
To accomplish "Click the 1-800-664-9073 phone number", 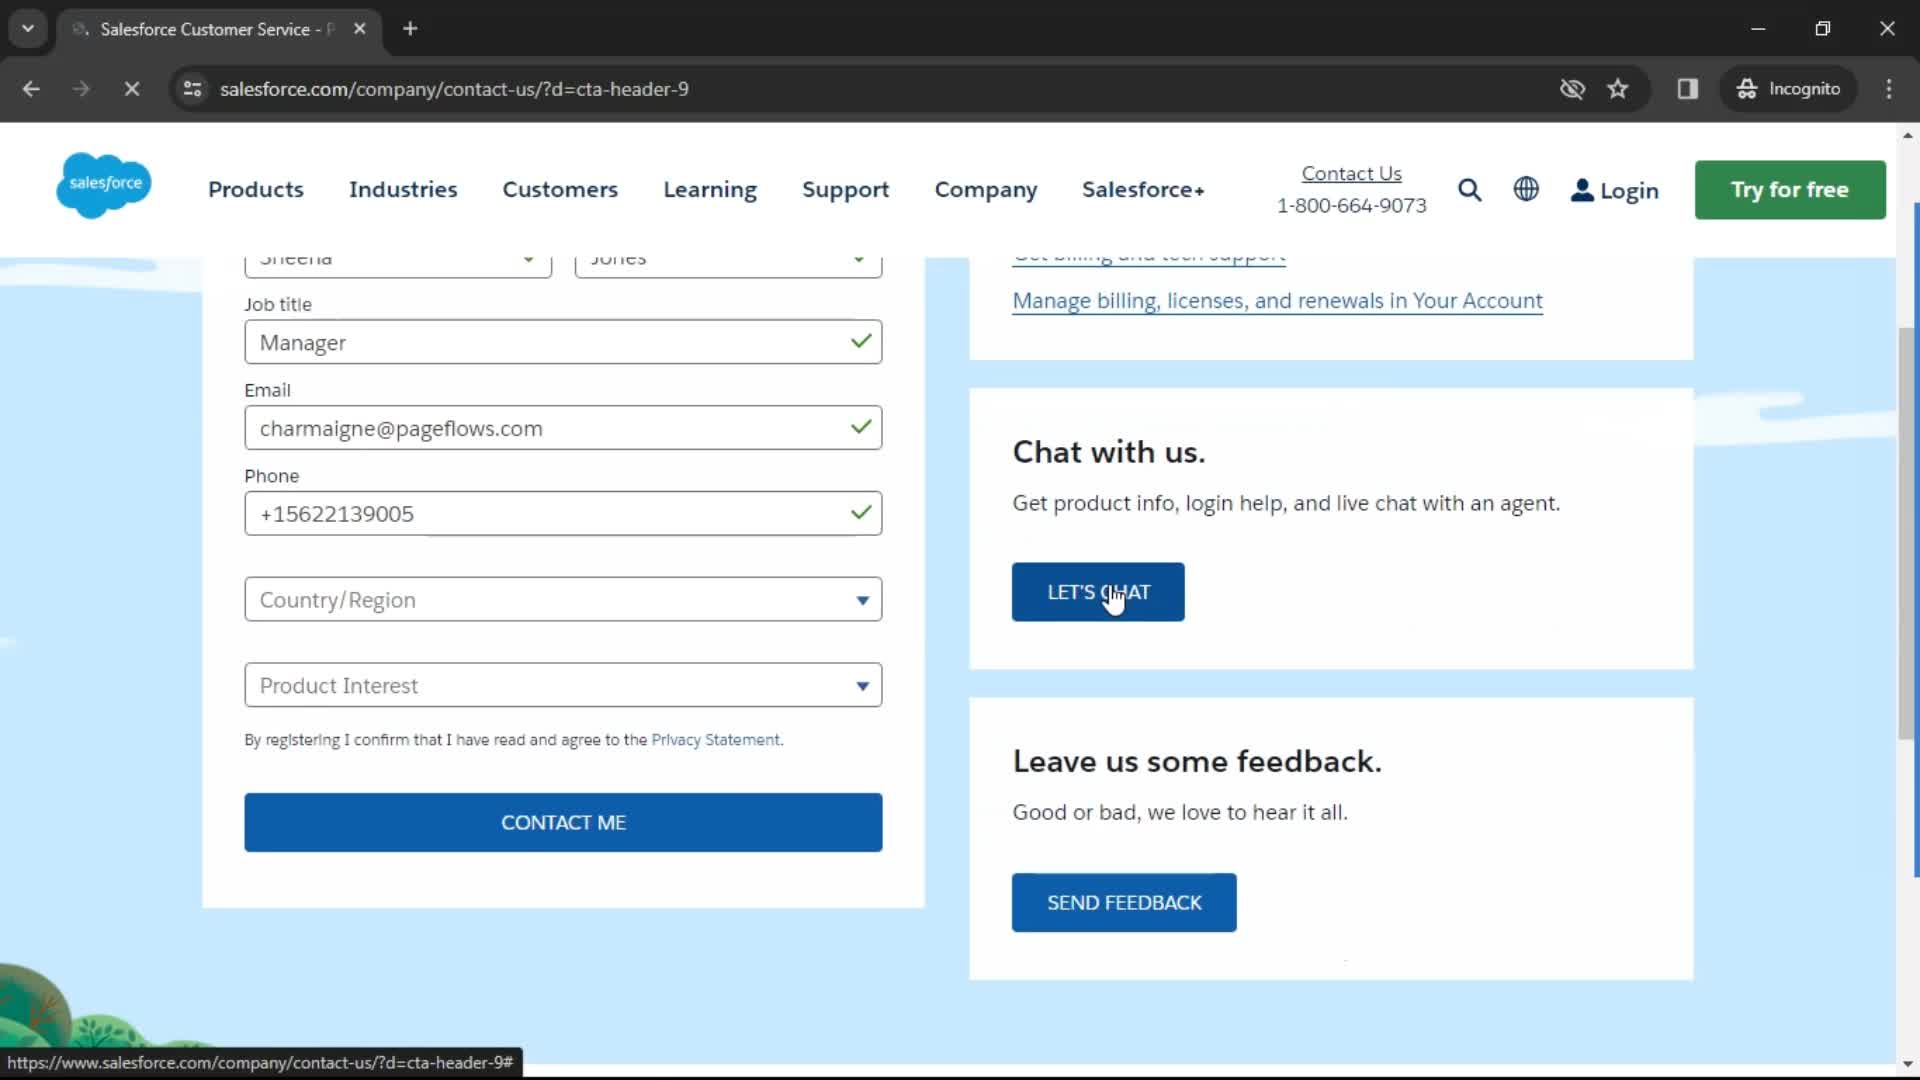I will 1352,205.
